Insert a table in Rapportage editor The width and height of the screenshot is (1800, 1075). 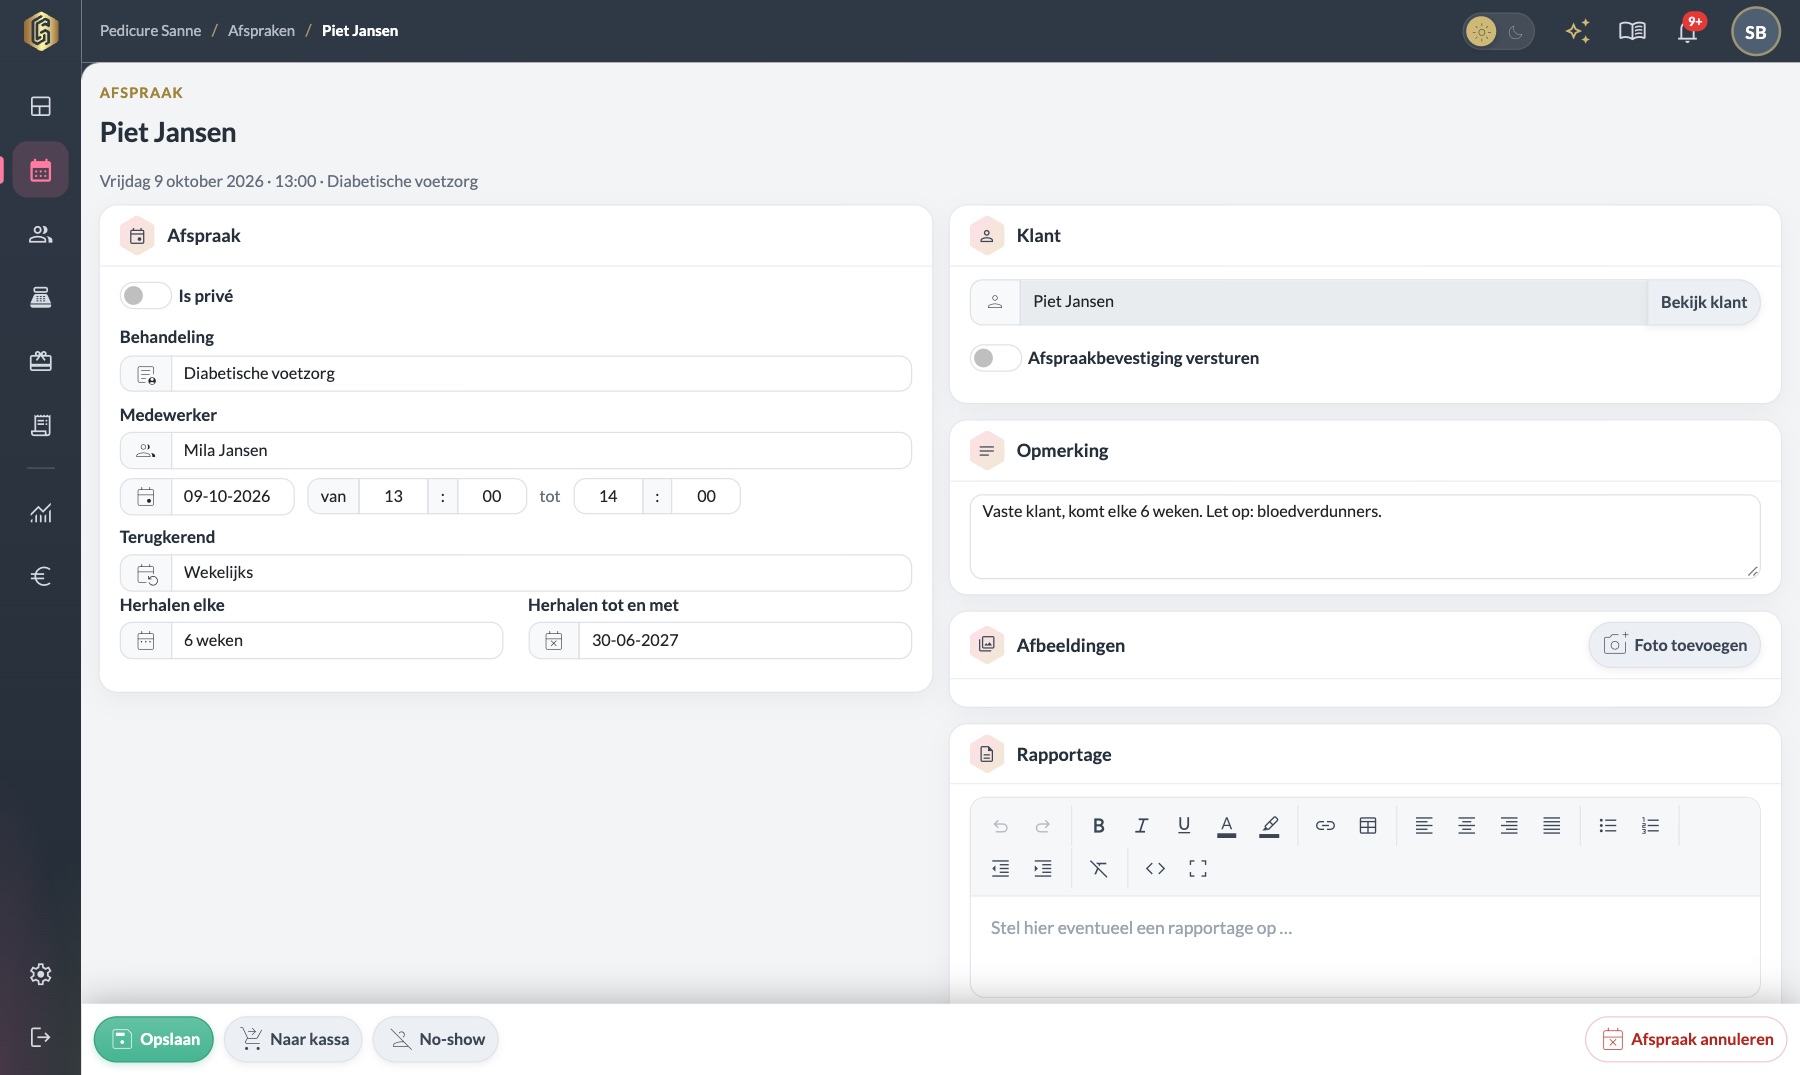pyautogui.click(x=1368, y=825)
